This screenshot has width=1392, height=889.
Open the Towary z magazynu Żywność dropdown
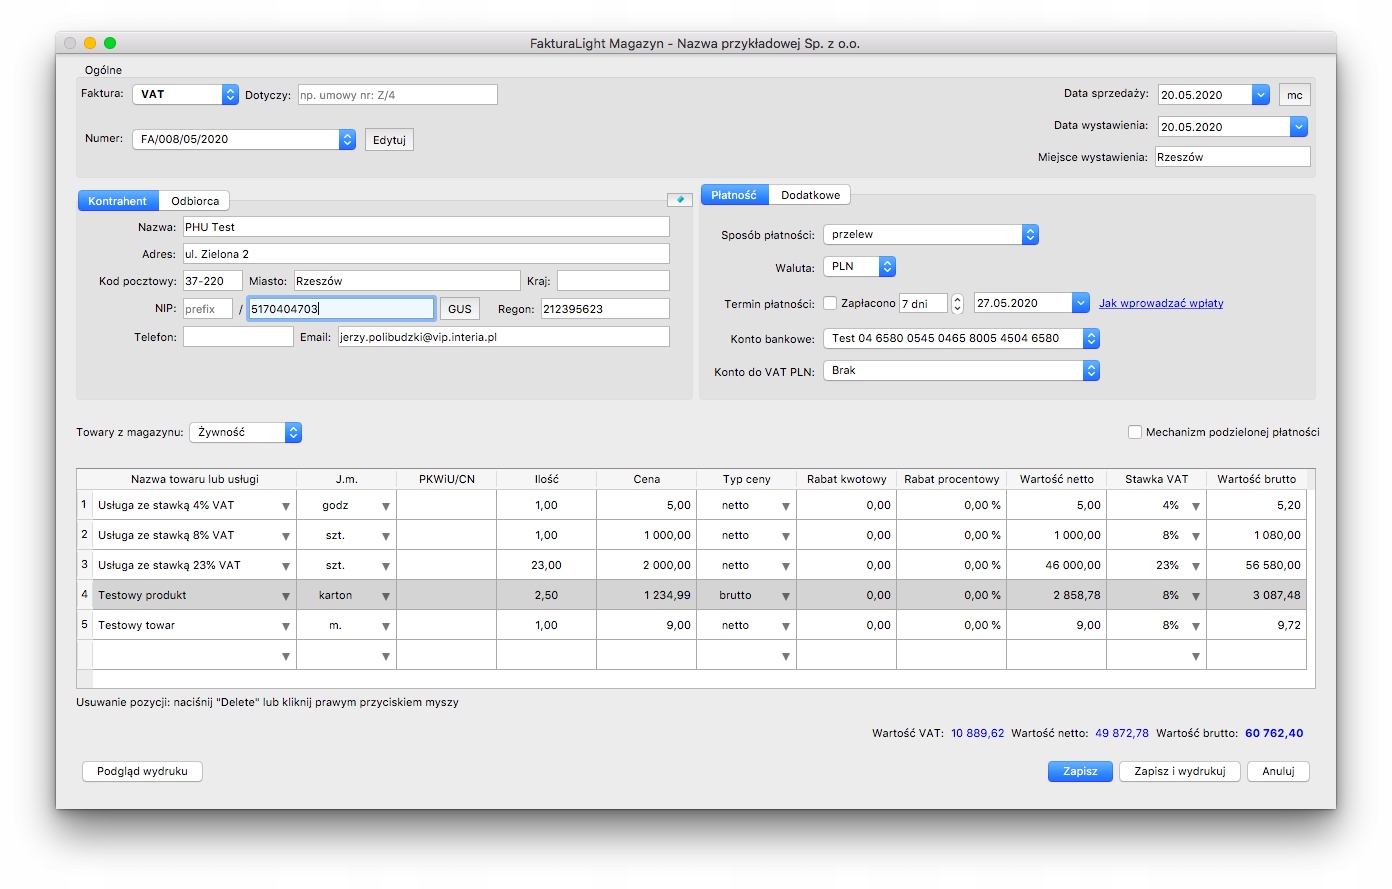292,432
